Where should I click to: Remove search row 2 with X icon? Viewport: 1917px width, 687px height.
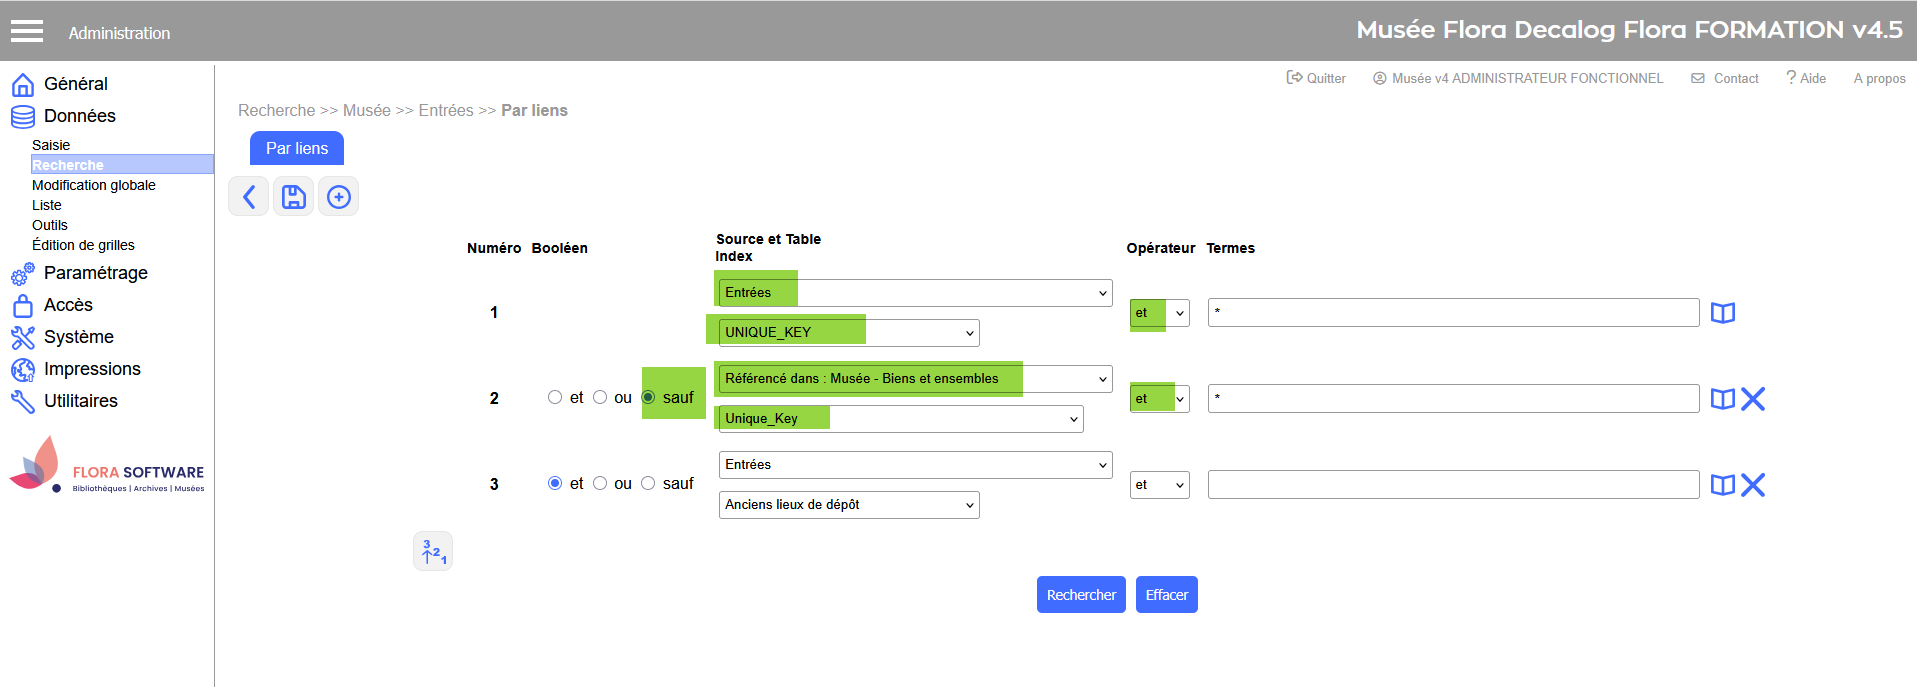point(1753,399)
